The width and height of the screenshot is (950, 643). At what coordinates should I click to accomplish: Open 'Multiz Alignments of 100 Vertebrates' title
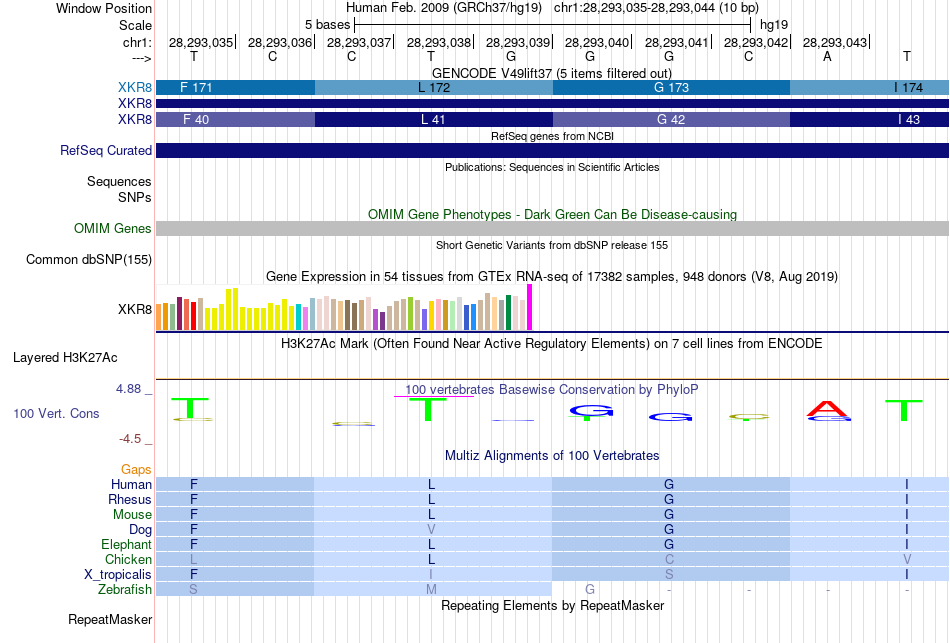pyautogui.click(x=552, y=456)
